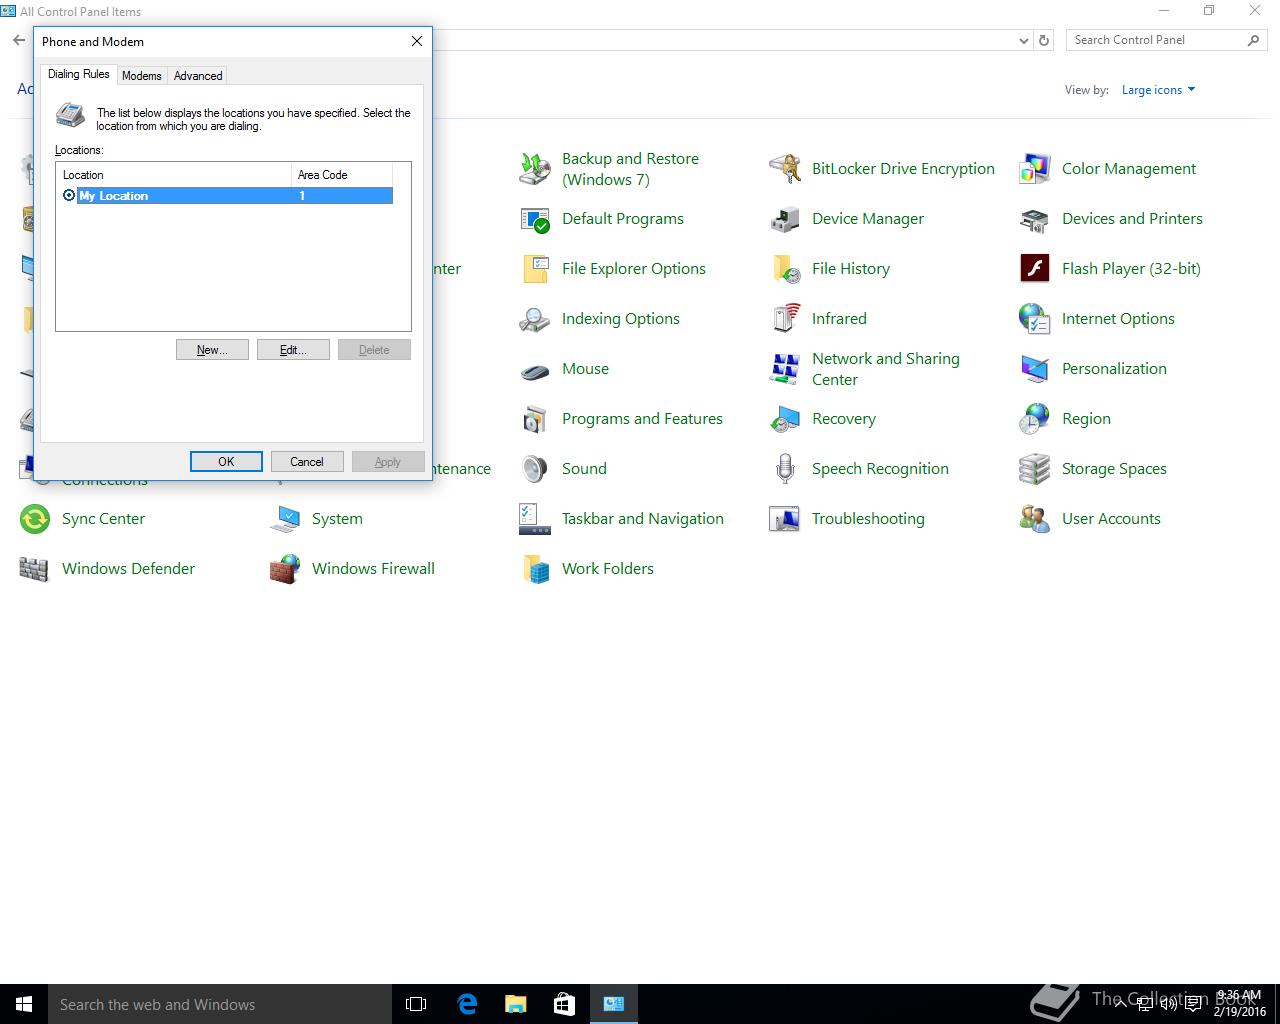Open Programs and Features icon
Image resolution: width=1280 pixels, height=1024 pixels.
[535, 419]
